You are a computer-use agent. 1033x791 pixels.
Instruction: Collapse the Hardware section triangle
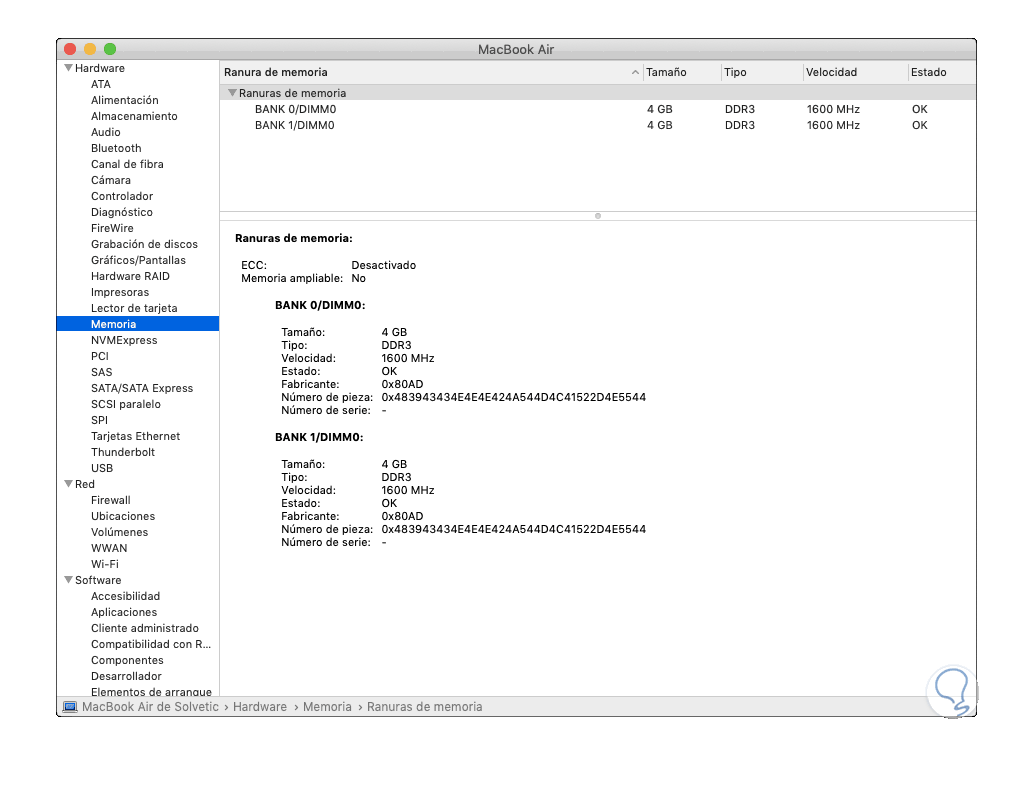coord(69,68)
